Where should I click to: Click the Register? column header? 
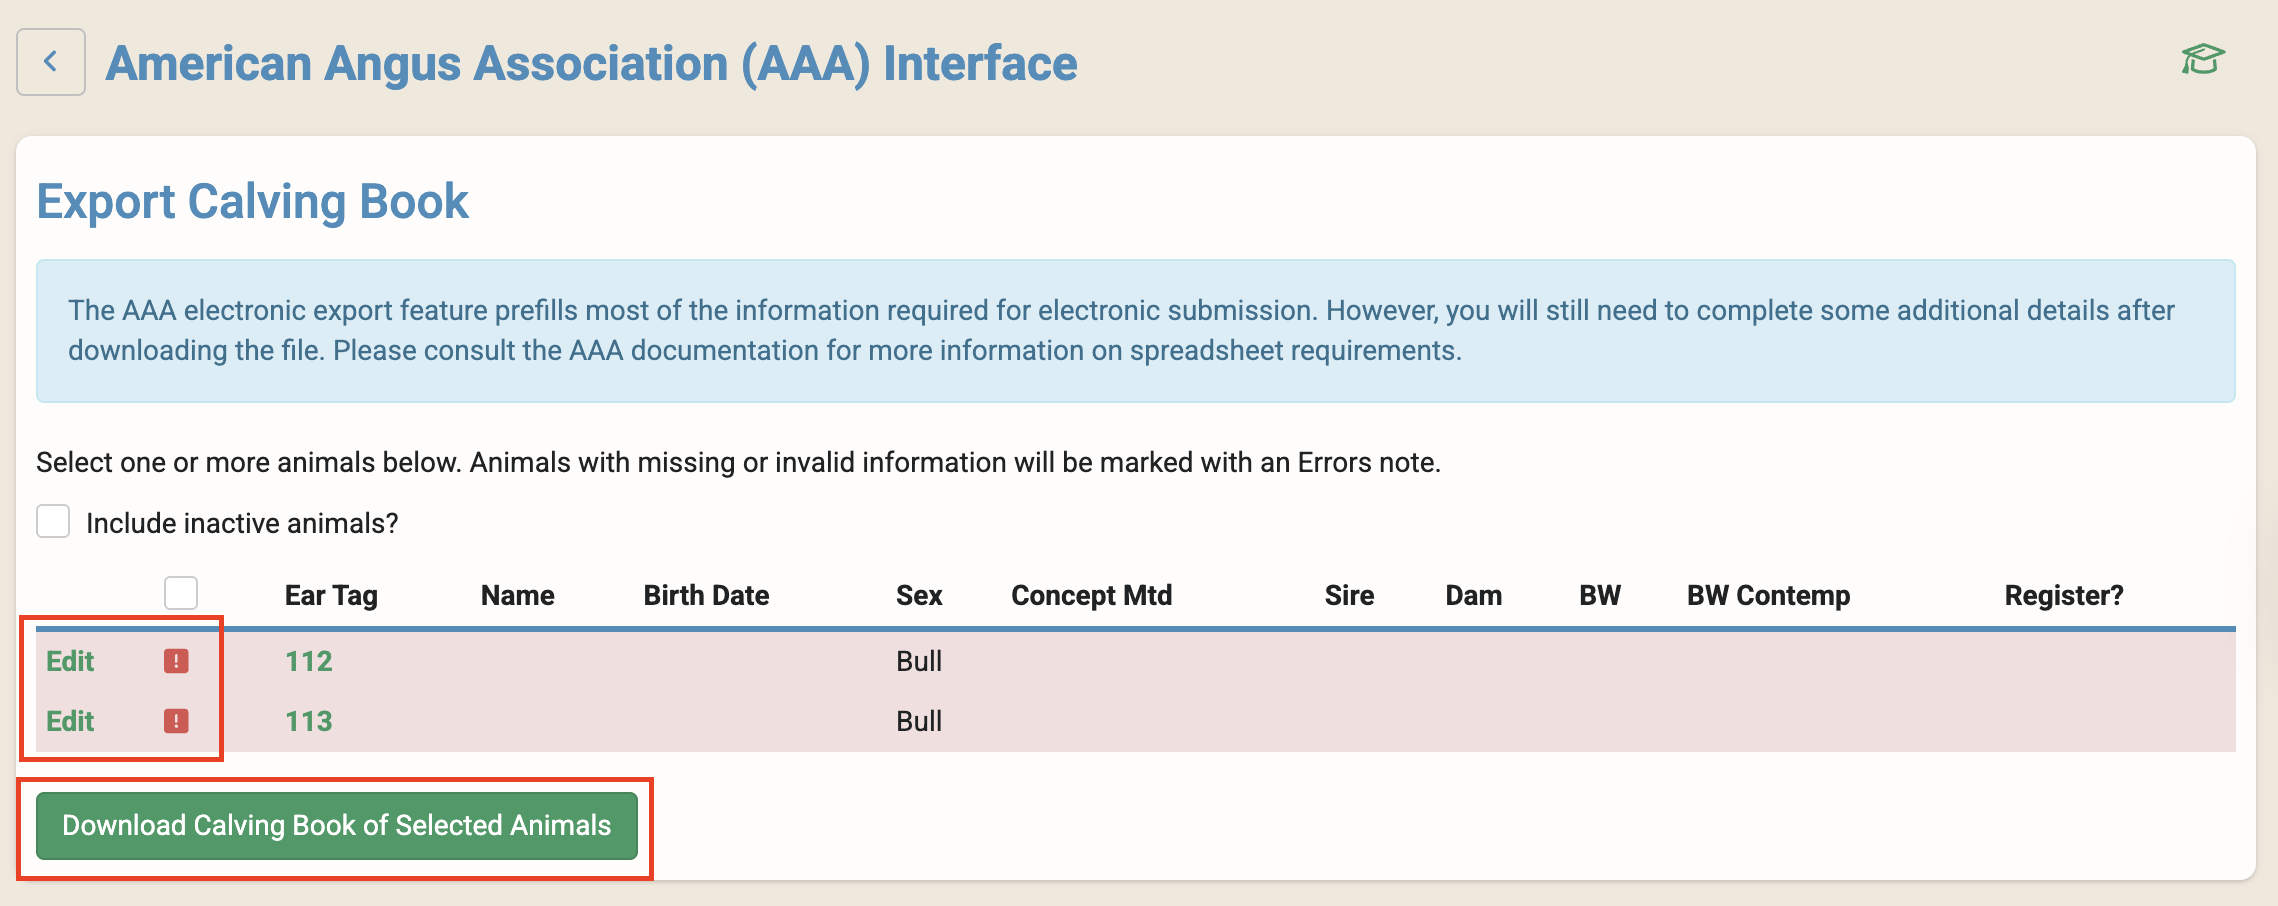click(x=2063, y=596)
